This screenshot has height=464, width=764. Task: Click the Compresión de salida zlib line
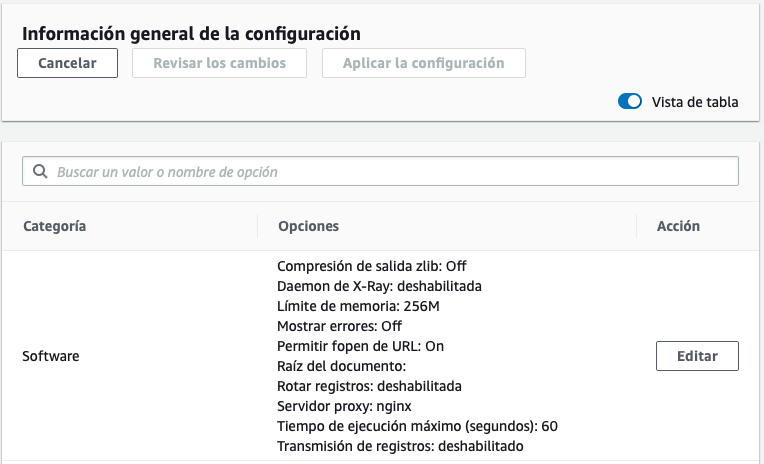coord(371,266)
